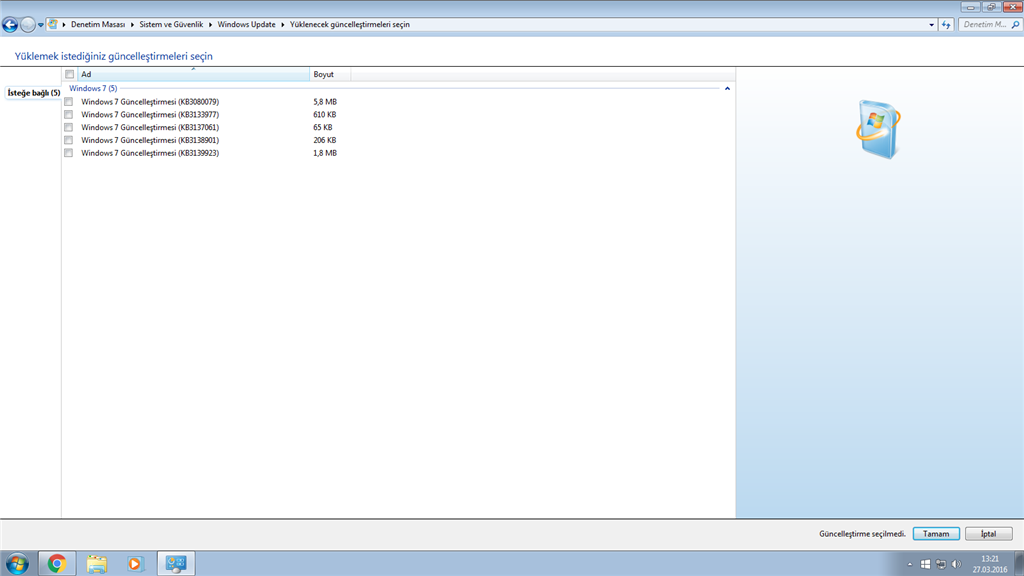Navigate to Windows Update breadcrumb
The image size is (1024, 576).
(x=246, y=24)
